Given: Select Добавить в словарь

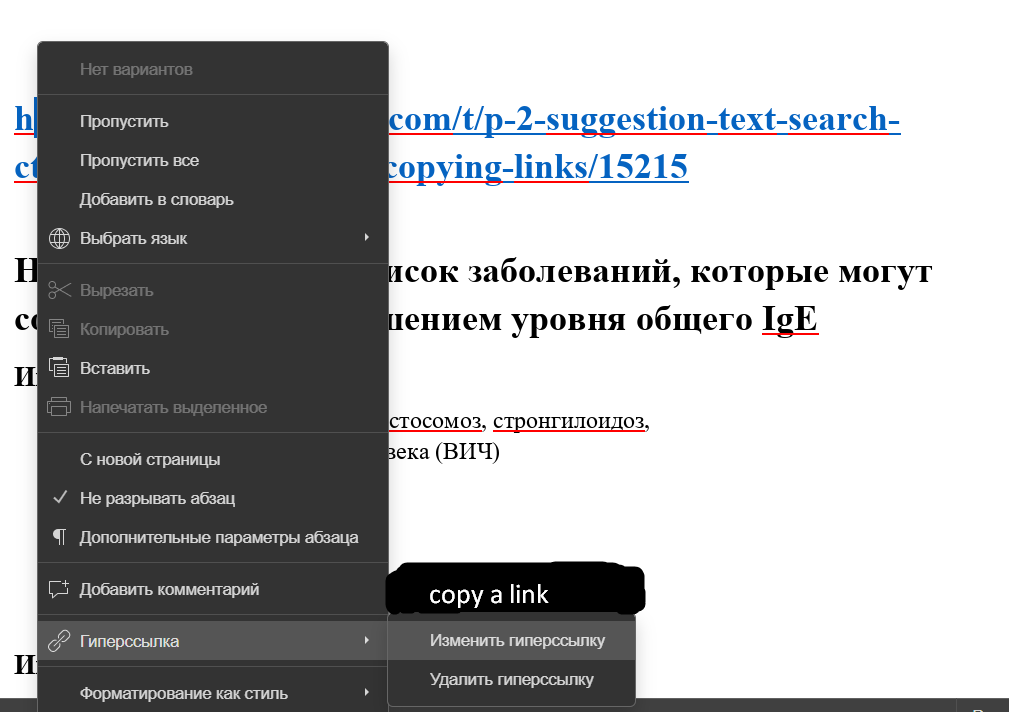Looking at the screenshot, I should tap(213, 200).
